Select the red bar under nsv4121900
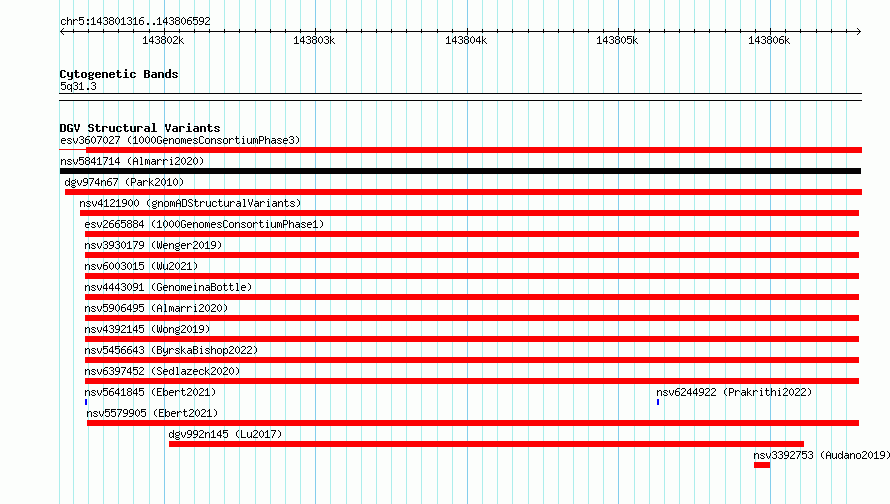This screenshot has width=890, height=504. pos(469,213)
